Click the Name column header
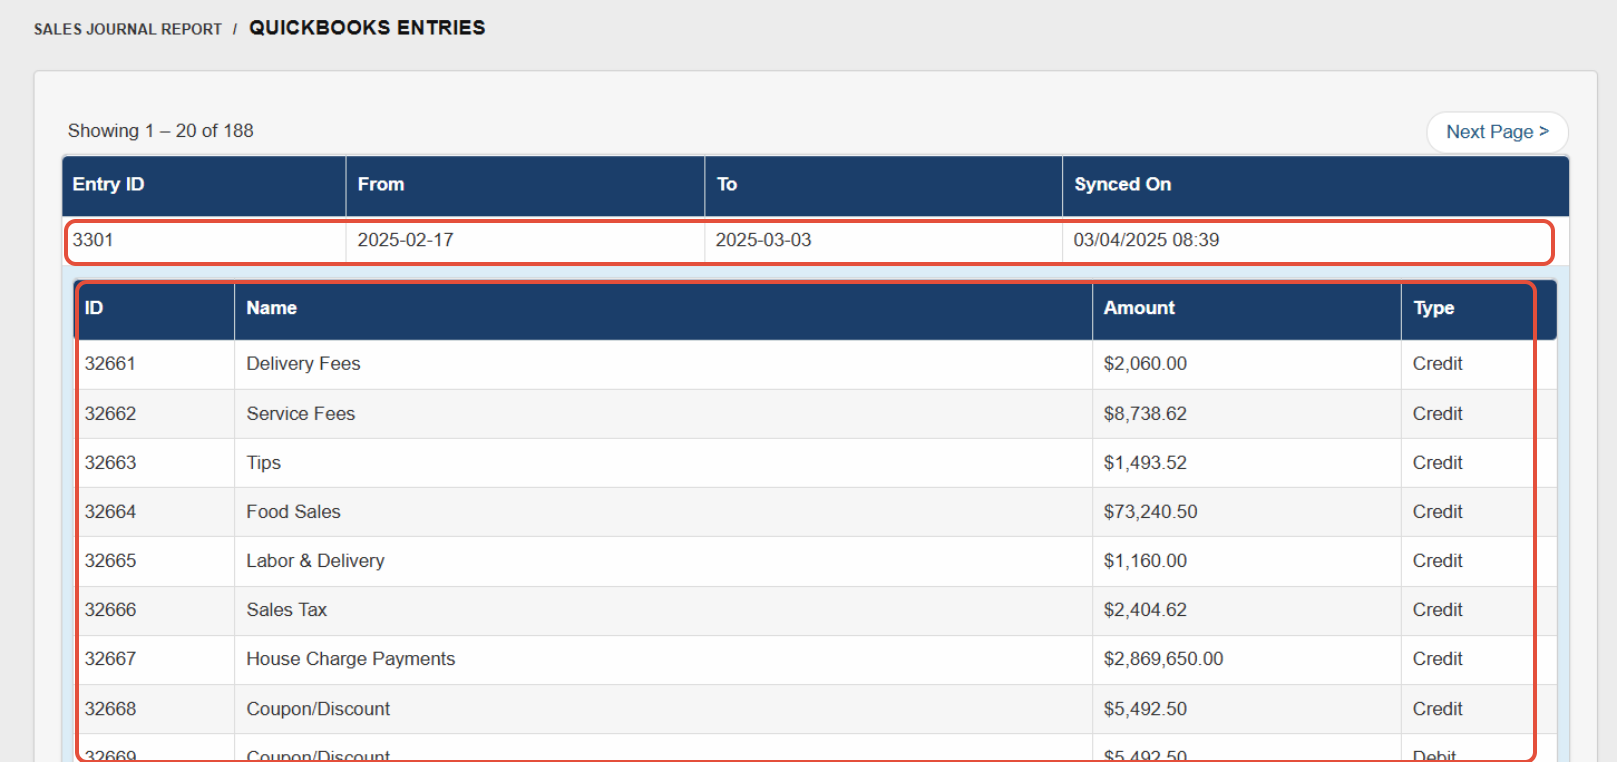 [x=663, y=310]
